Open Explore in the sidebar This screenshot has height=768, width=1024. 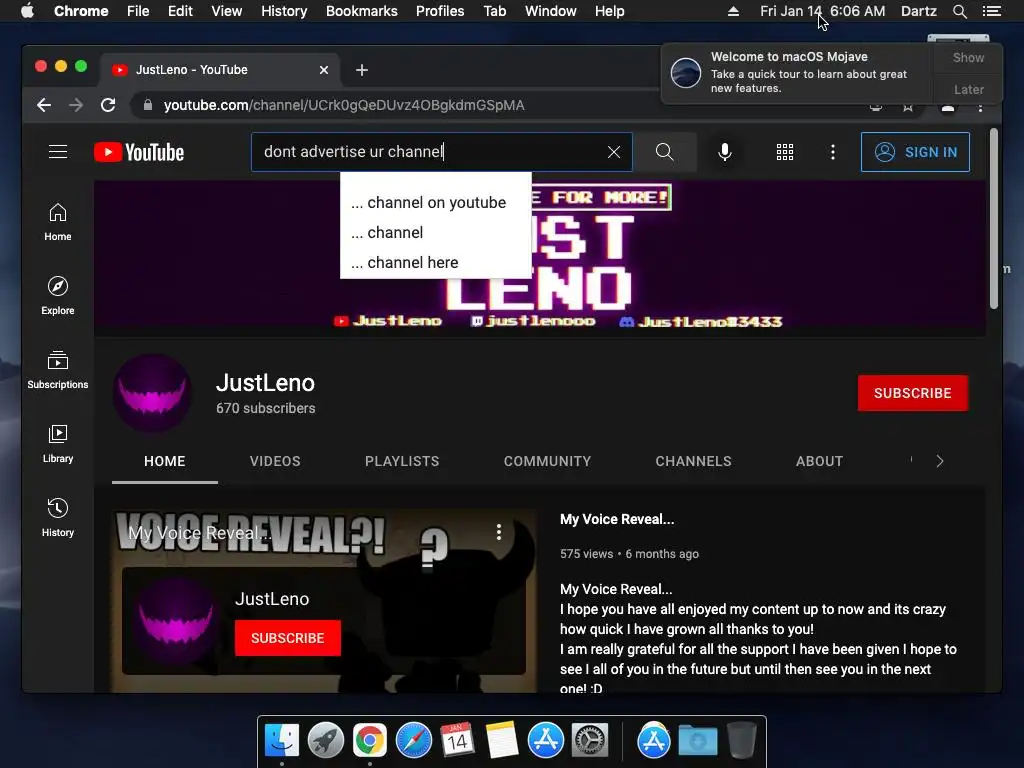pos(57,296)
